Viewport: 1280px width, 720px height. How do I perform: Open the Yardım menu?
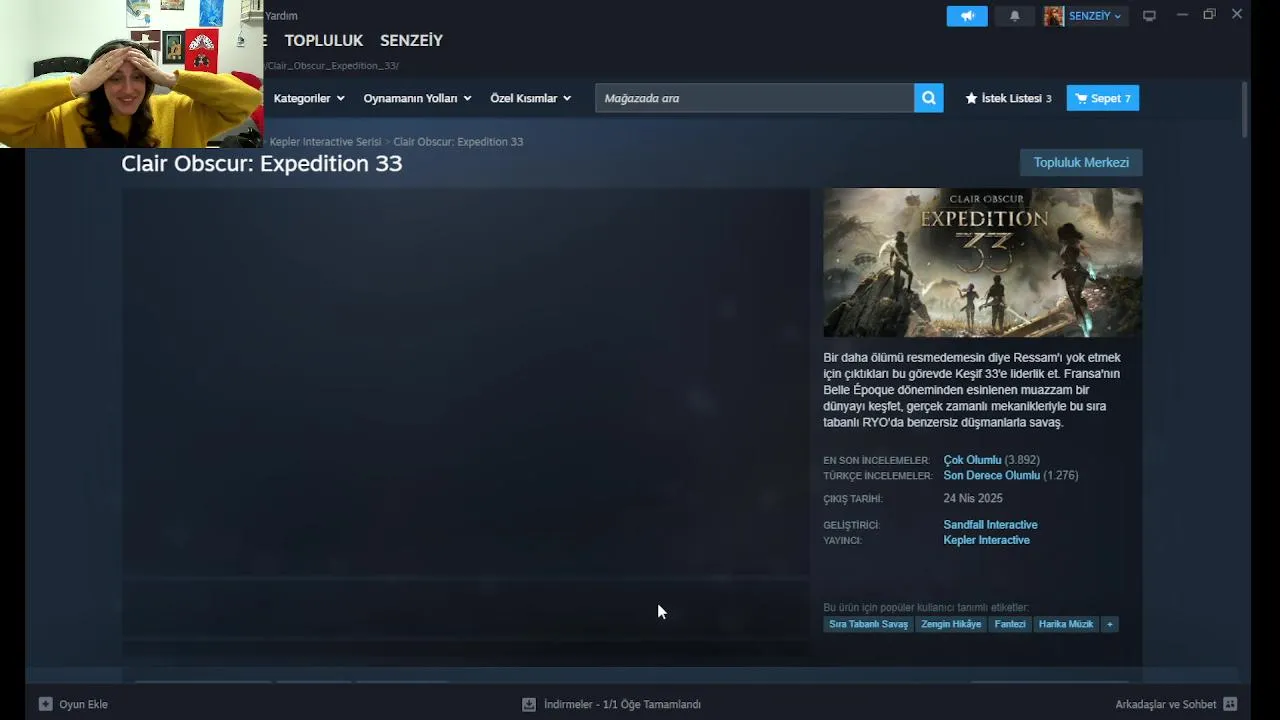click(281, 16)
